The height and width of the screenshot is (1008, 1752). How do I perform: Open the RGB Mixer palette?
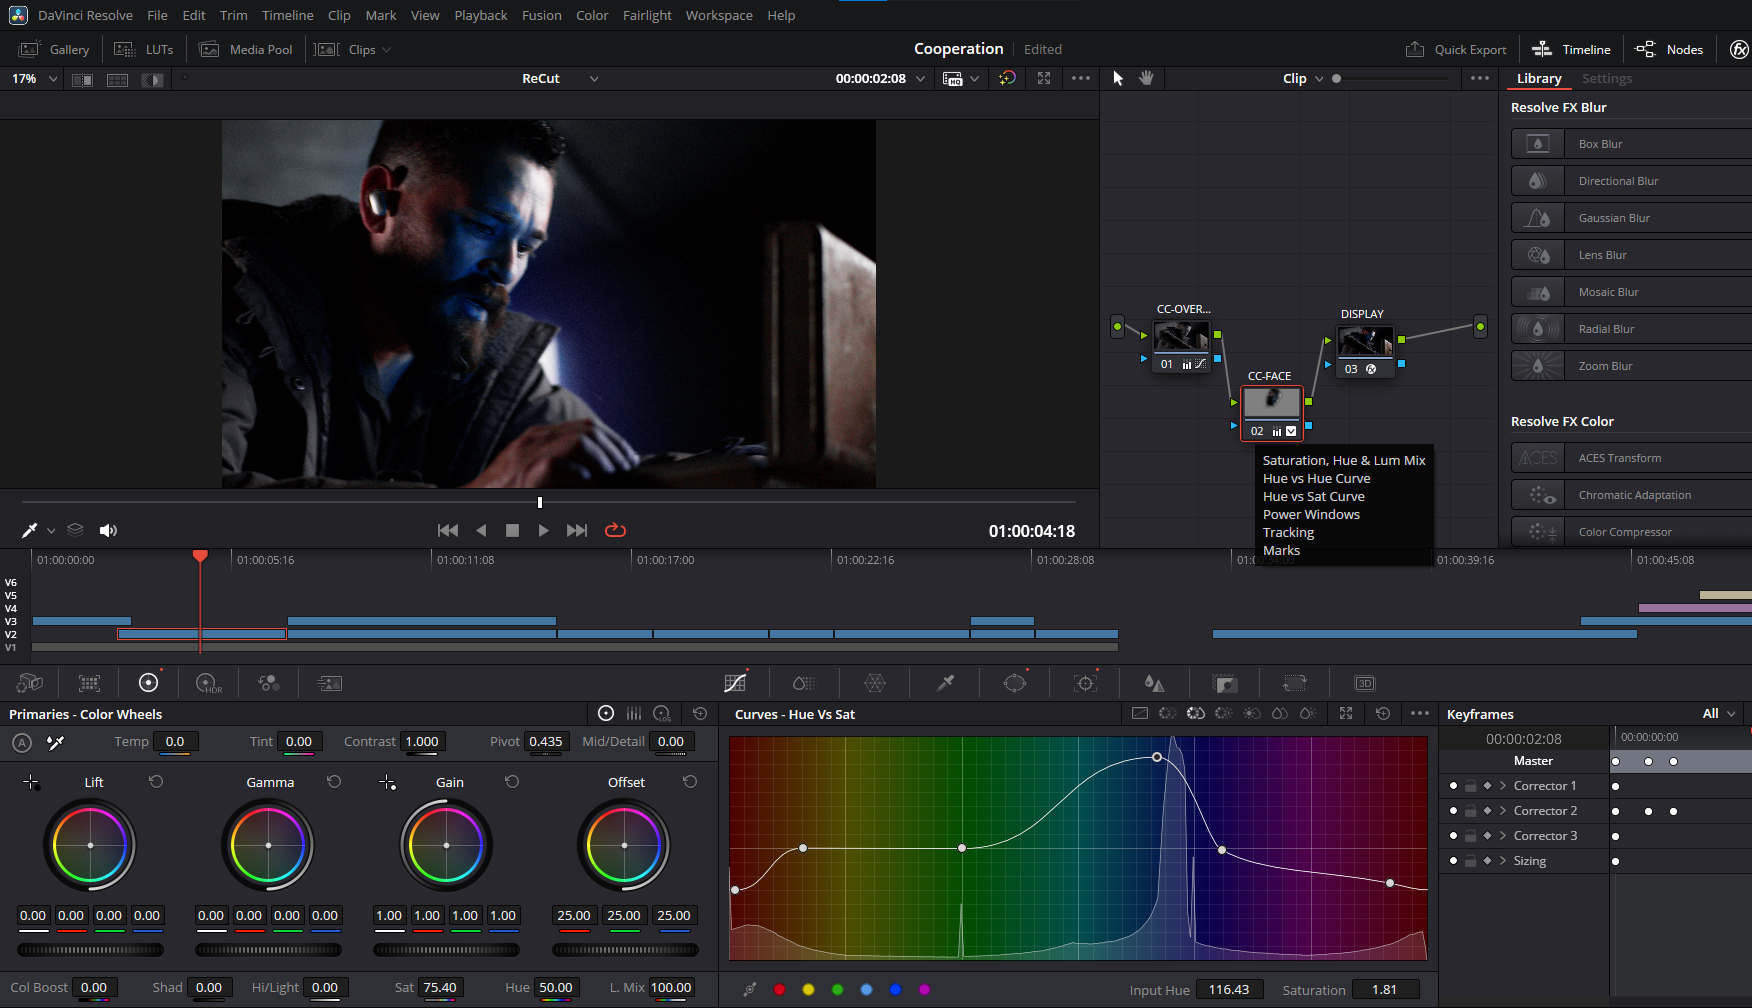pyautogui.click(x=268, y=683)
